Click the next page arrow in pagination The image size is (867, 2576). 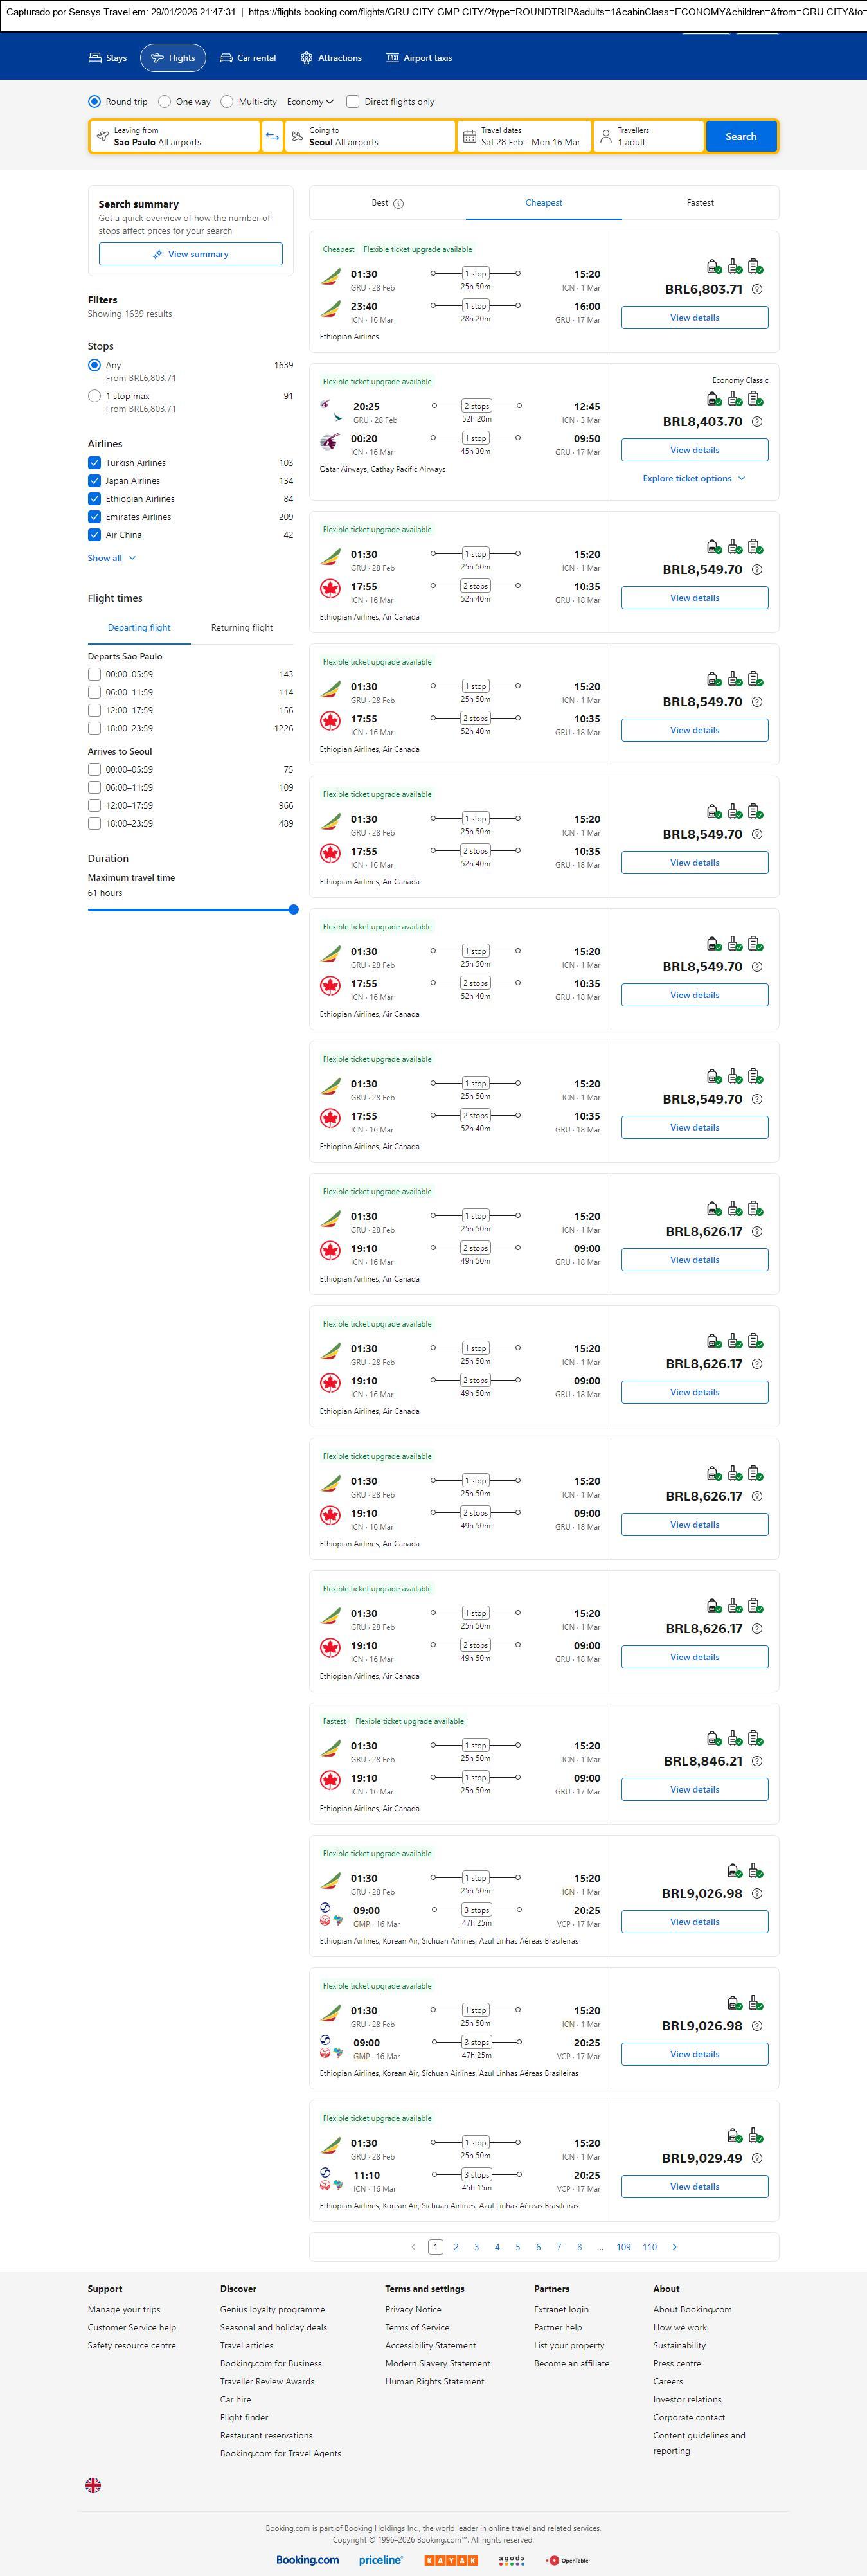(674, 2247)
